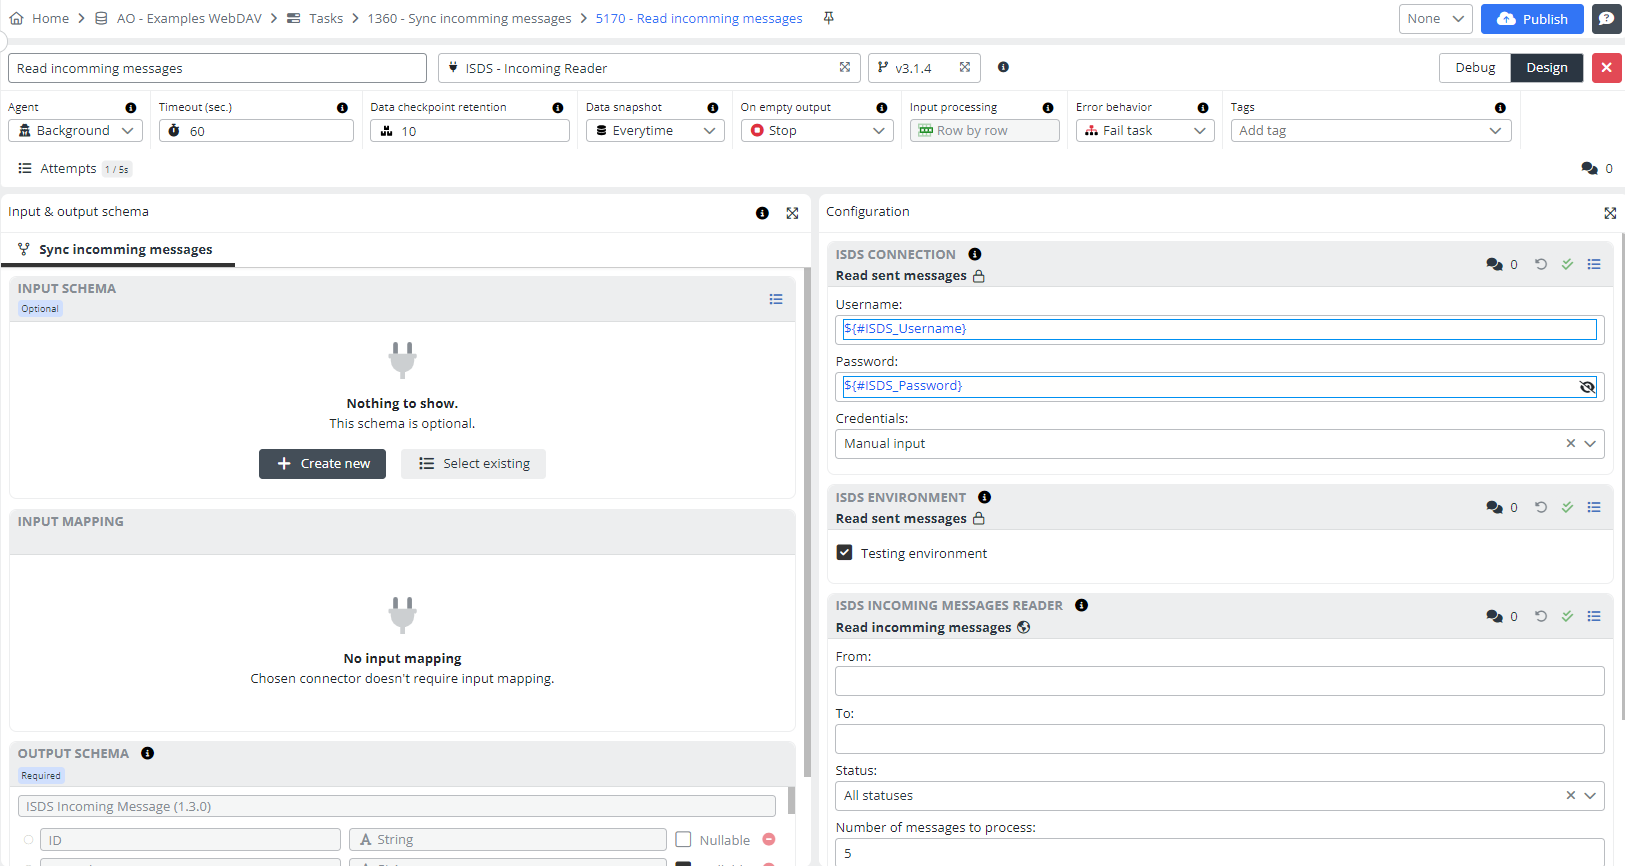Open comments for ISDS Incoming Messages Reader
The height and width of the screenshot is (866, 1625).
pyautogui.click(x=1495, y=617)
